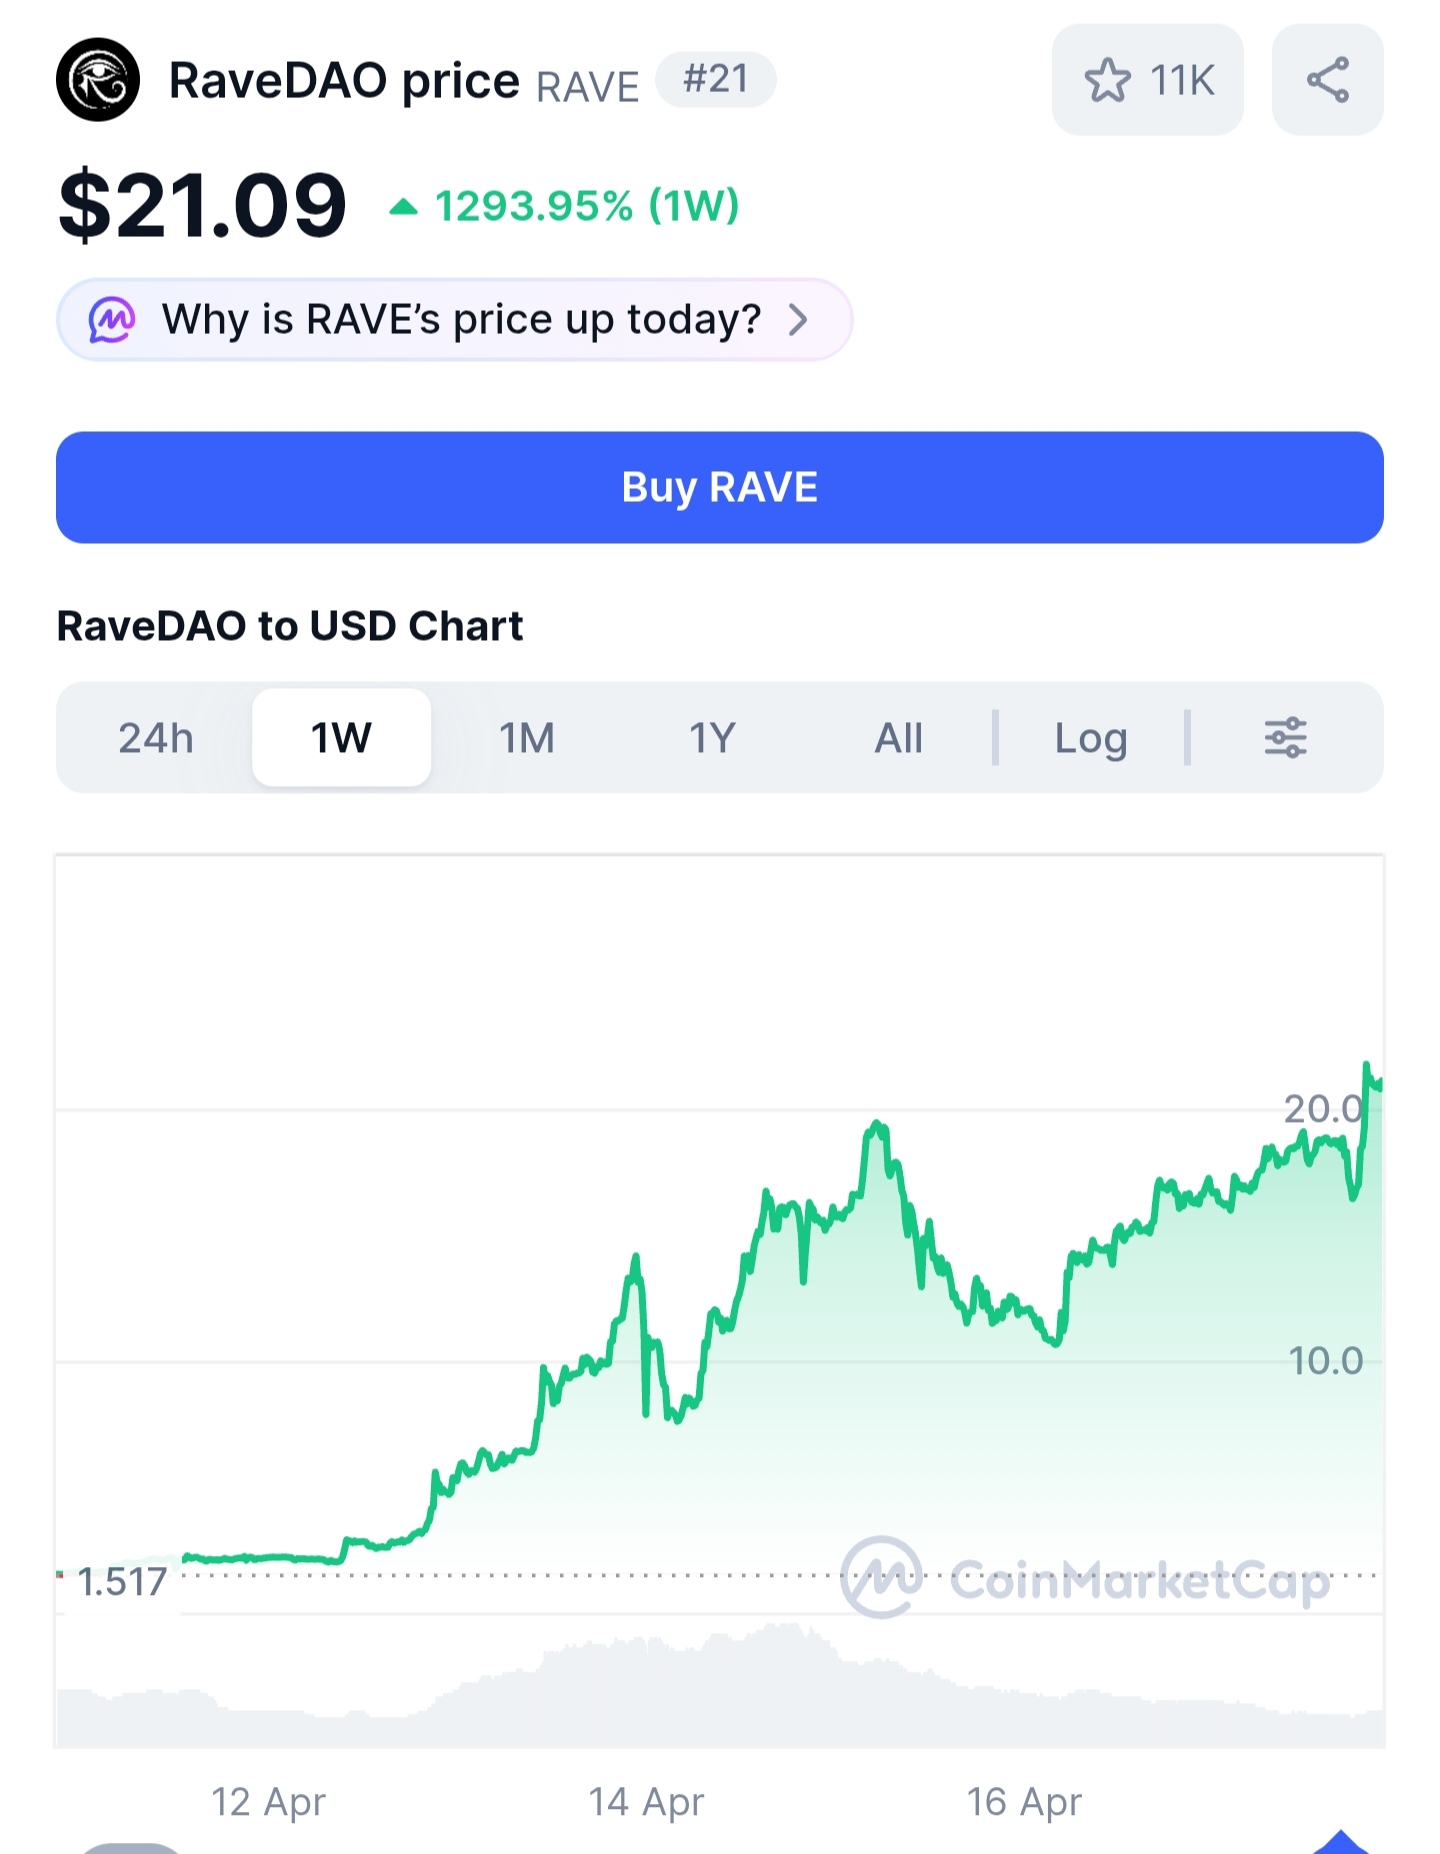Screen dimensions: 1440x1854
Task: Open the #21 rank badge
Action: tap(716, 79)
